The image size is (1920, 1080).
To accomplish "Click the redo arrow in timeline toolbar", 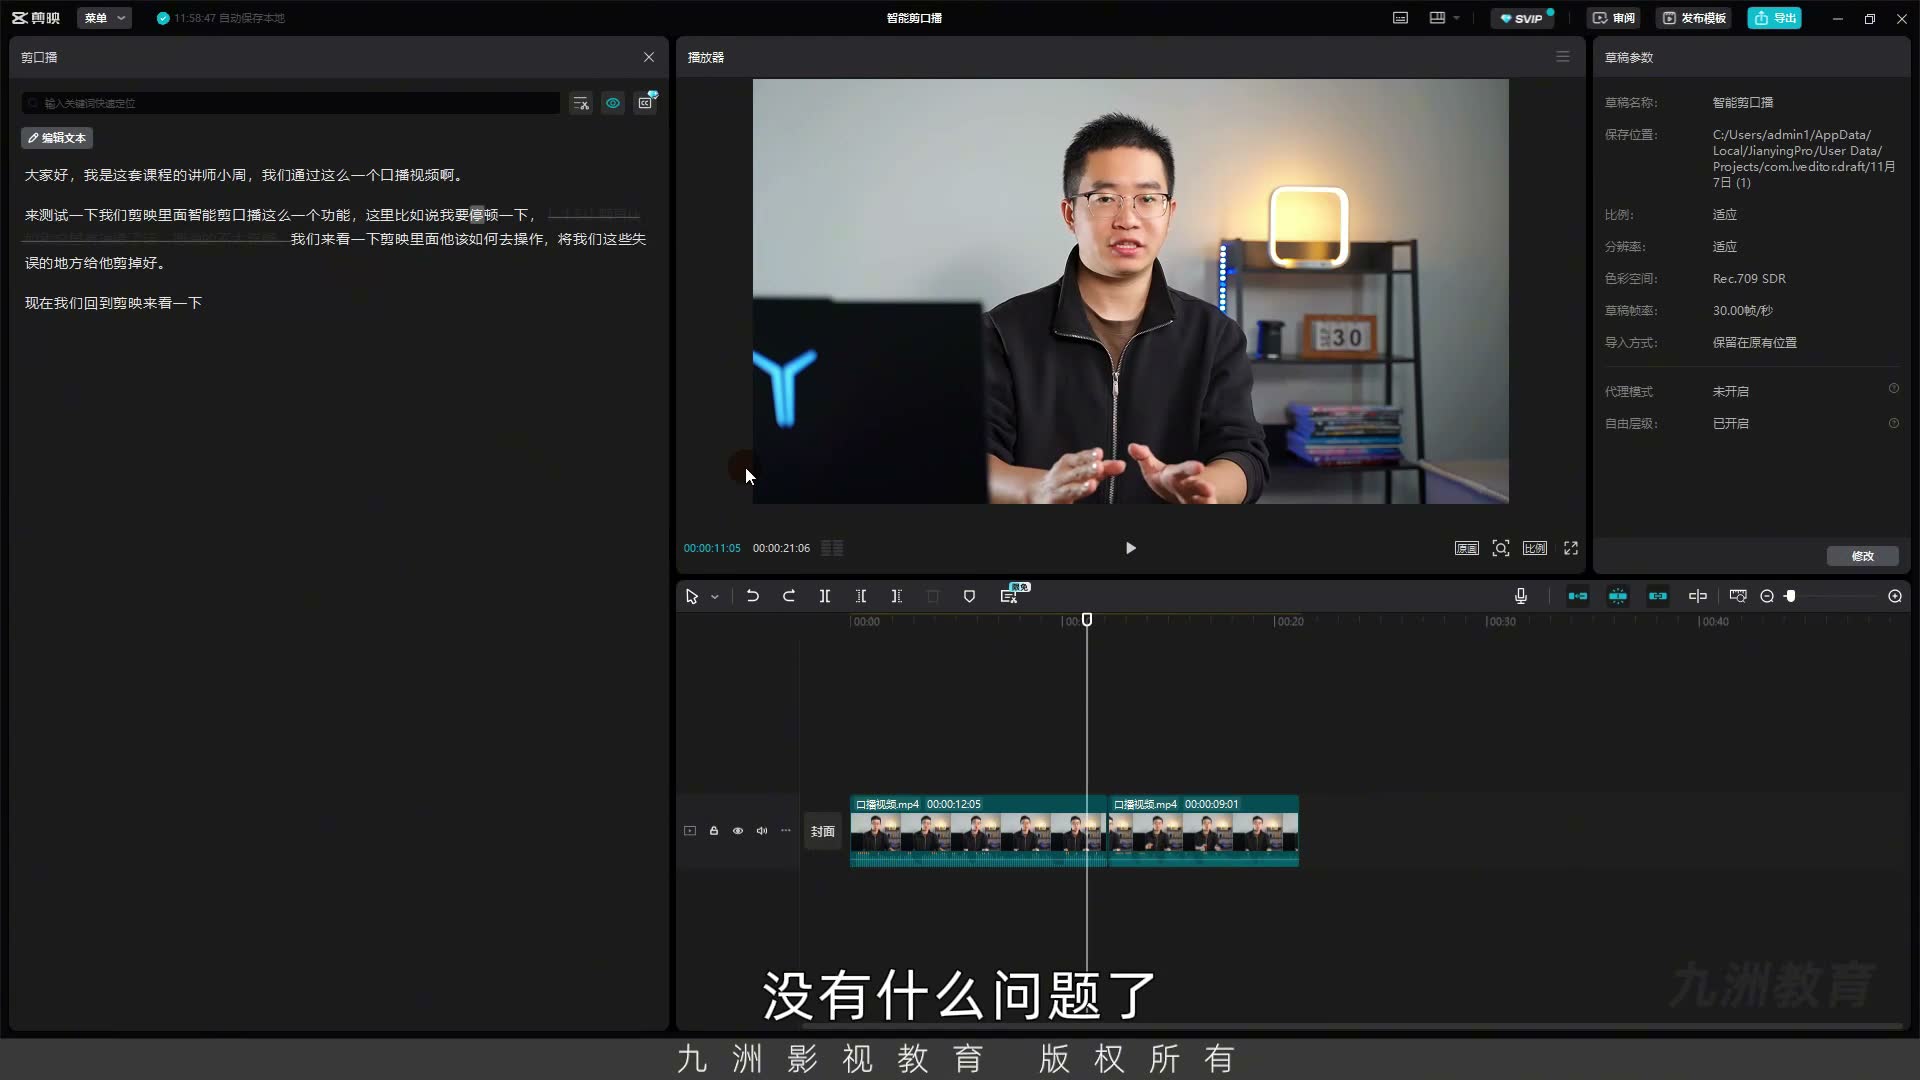I will click(788, 596).
